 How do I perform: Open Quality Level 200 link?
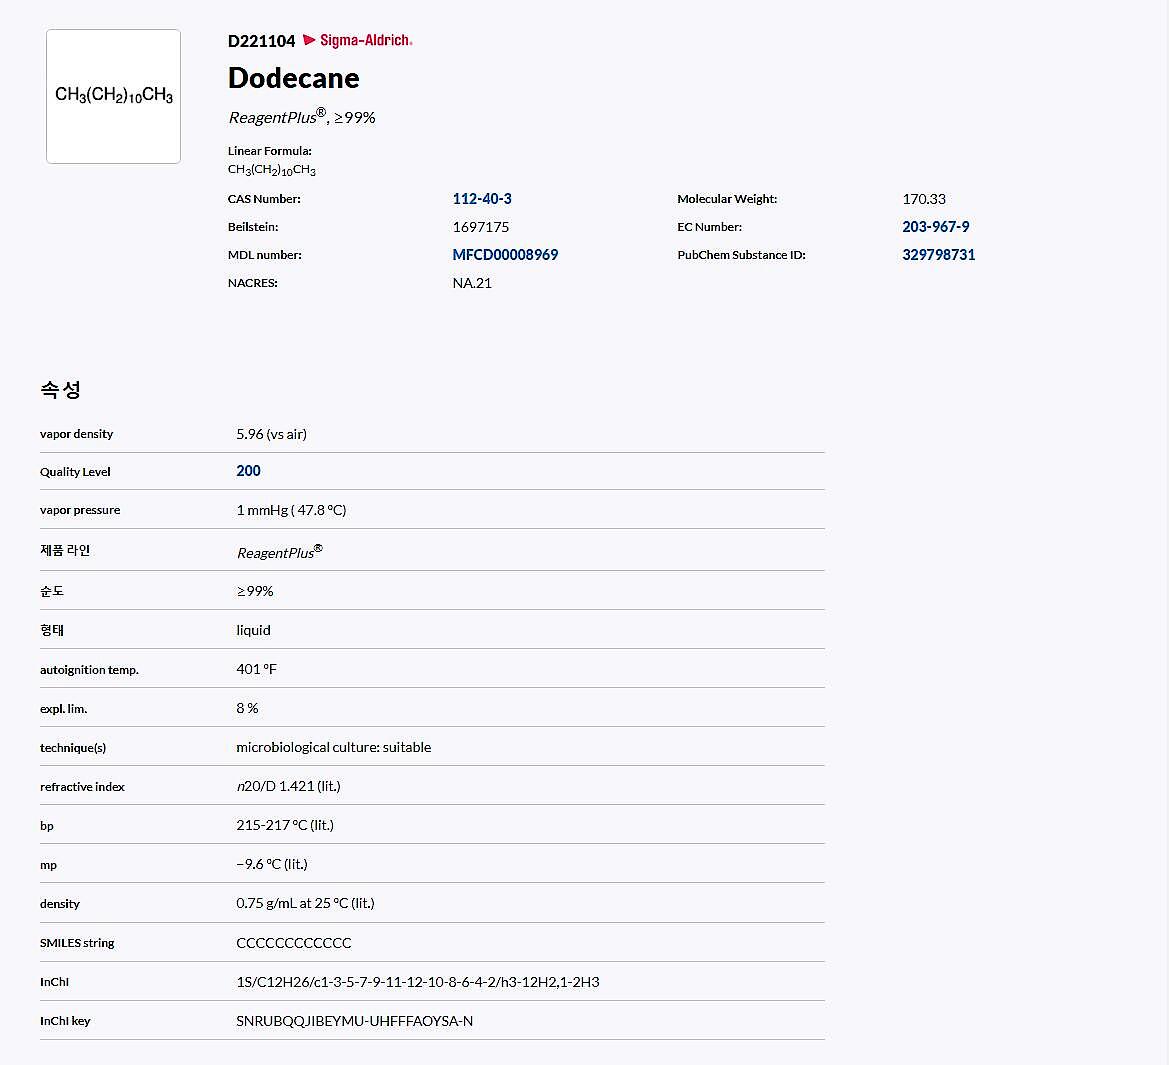[x=248, y=471]
